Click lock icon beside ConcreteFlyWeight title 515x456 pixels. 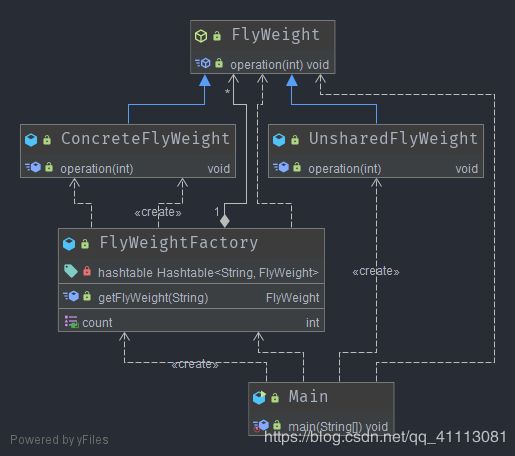(x=47, y=140)
